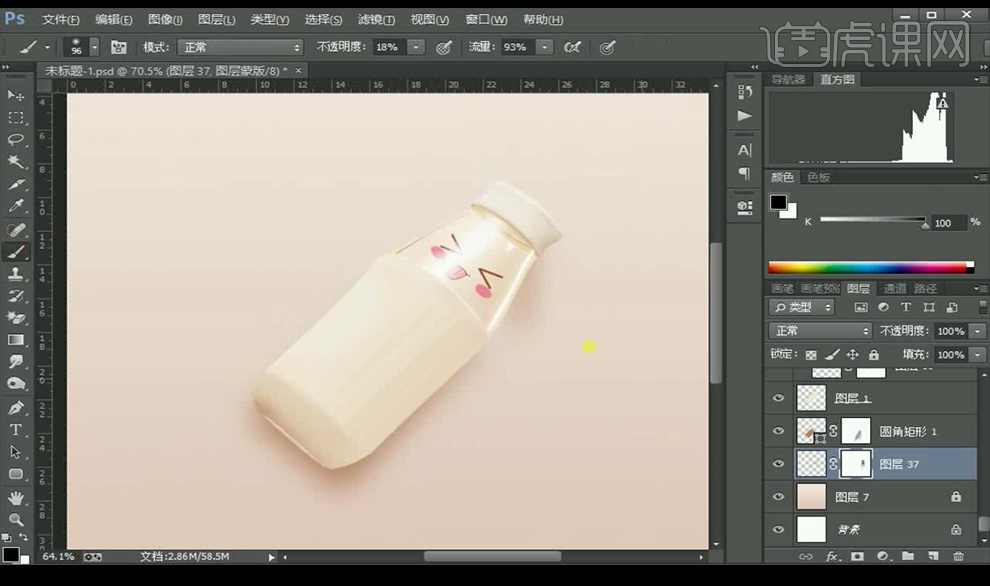
Task: Select the Horizontal Type tool
Action: [x=16, y=430]
